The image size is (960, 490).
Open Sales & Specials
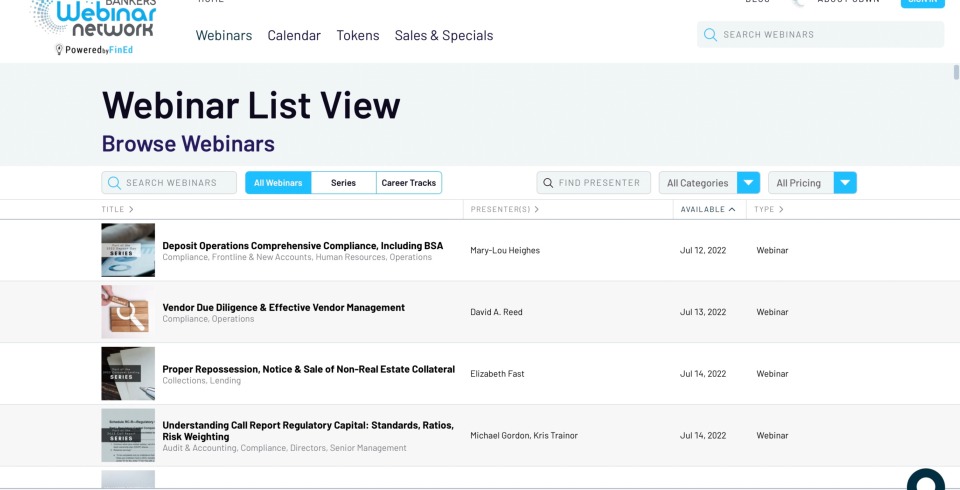pyautogui.click(x=444, y=35)
